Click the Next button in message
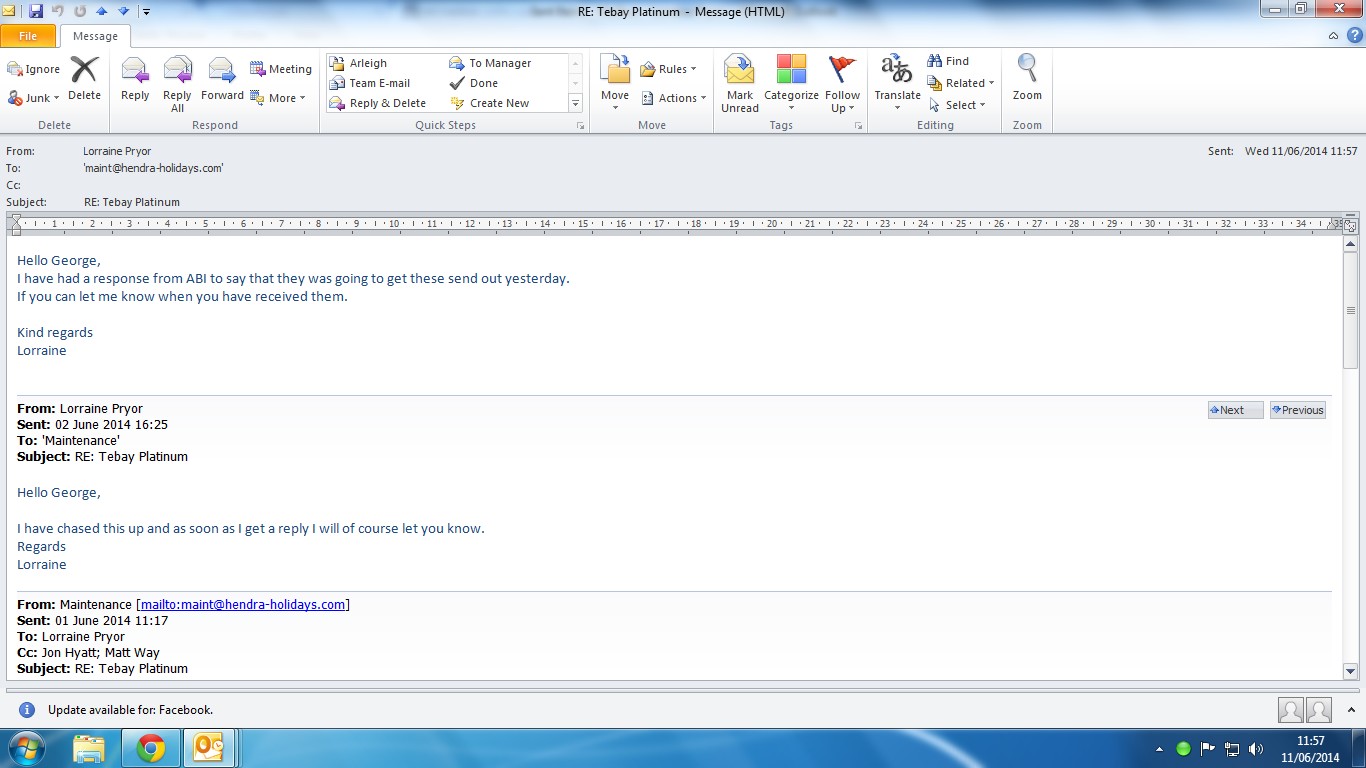The height and width of the screenshot is (768, 1366). pyautogui.click(x=1235, y=410)
